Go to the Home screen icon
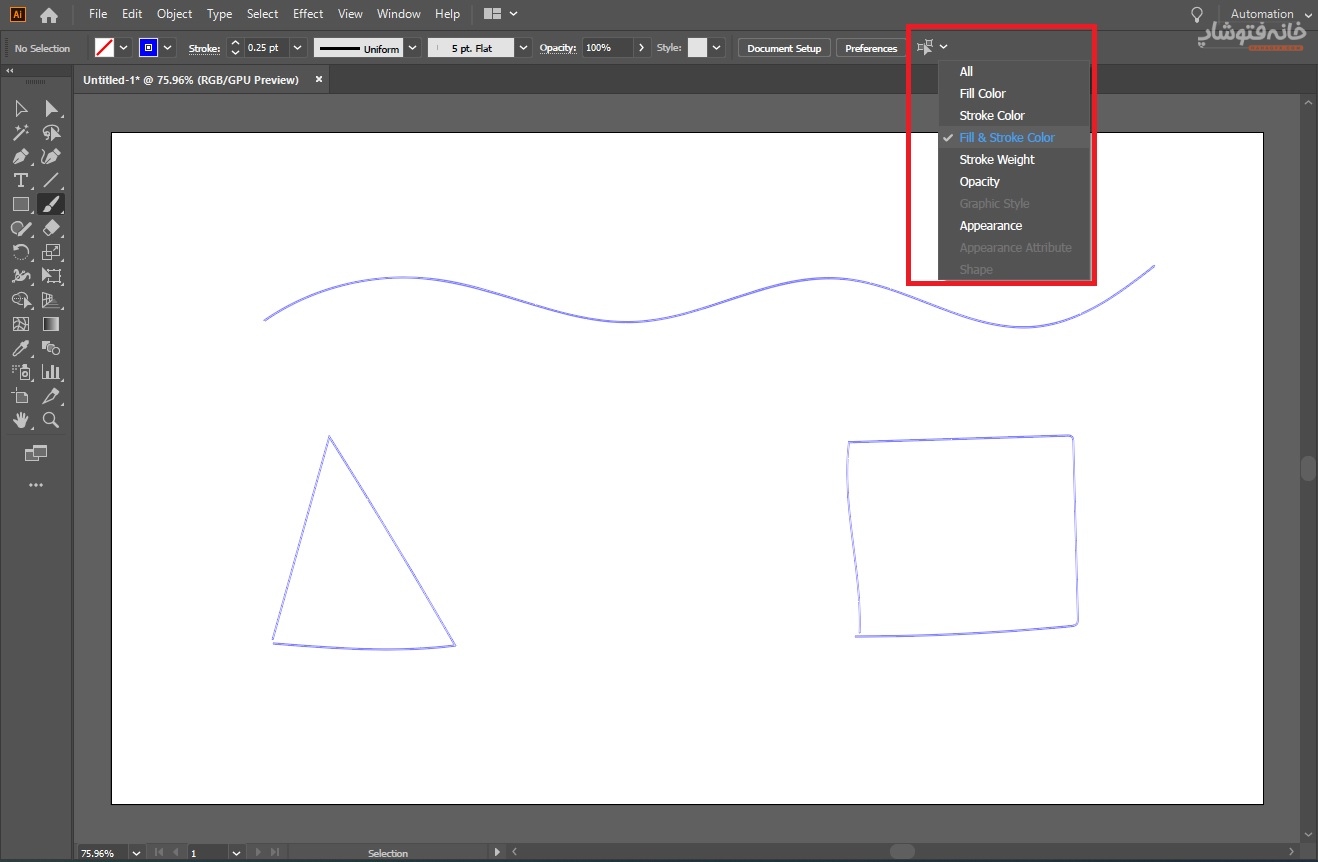 [x=49, y=15]
